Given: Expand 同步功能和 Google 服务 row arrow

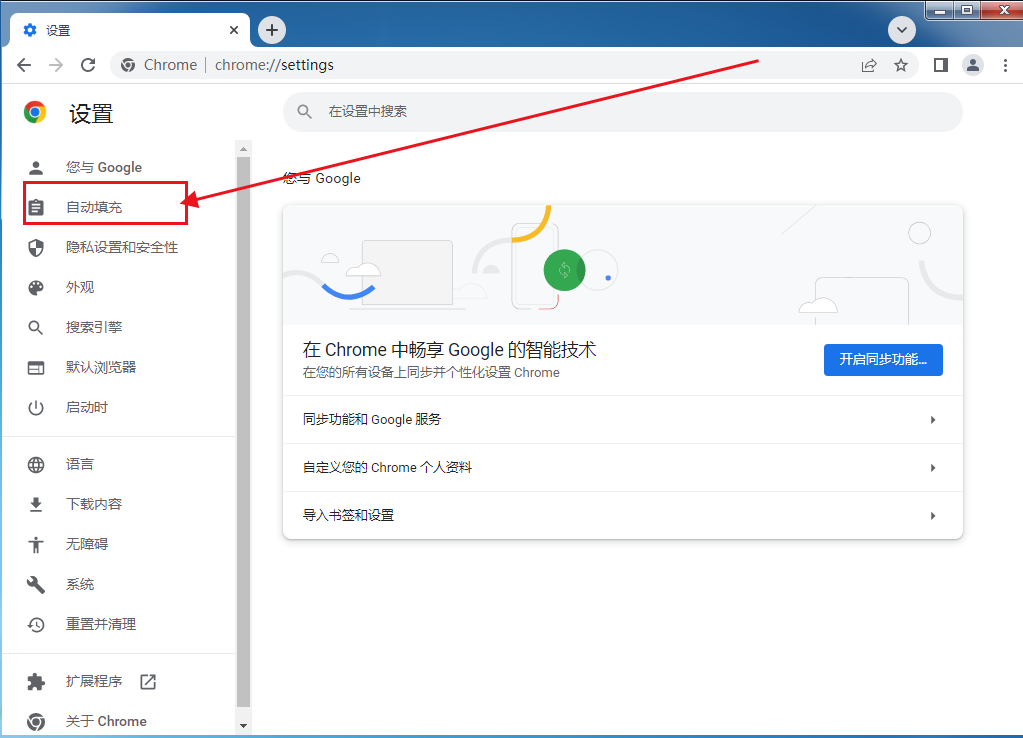Looking at the screenshot, I should point(933,420).
